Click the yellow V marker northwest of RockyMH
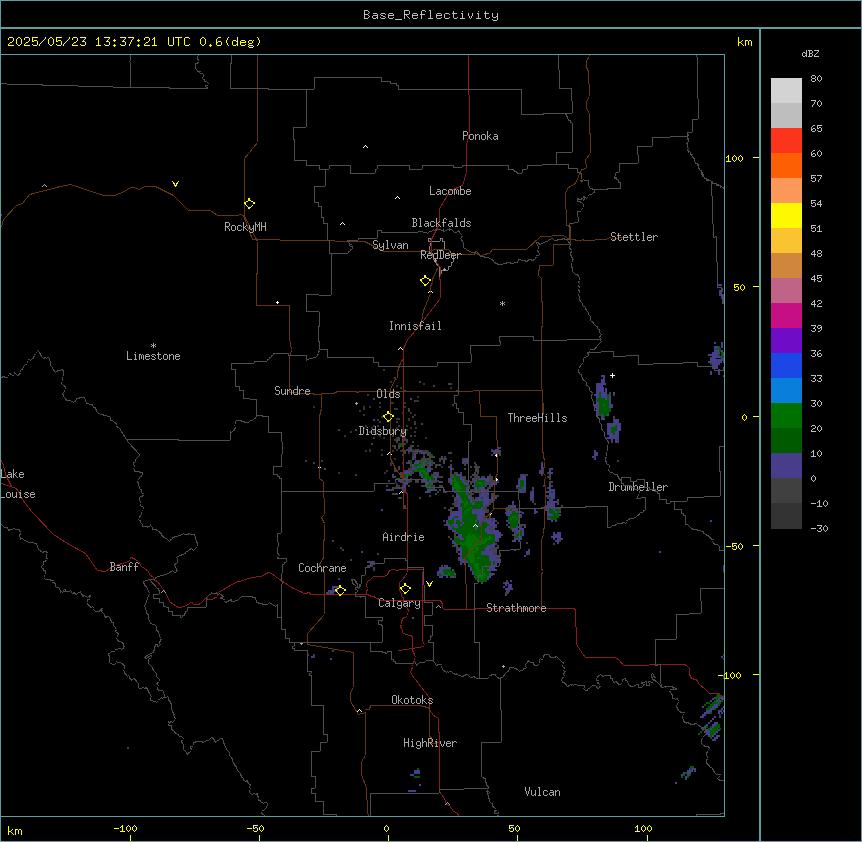This screenshot has height=842, width=862. (x=175, y=184)
